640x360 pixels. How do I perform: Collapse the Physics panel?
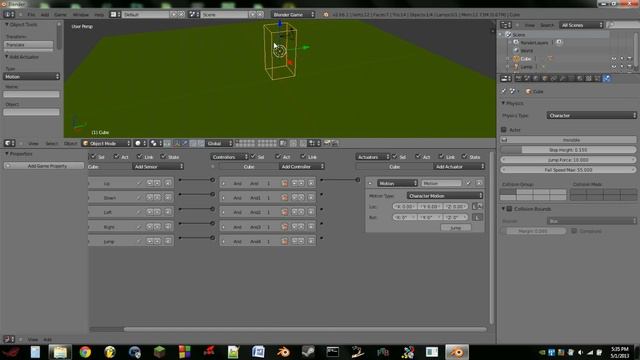503,103
